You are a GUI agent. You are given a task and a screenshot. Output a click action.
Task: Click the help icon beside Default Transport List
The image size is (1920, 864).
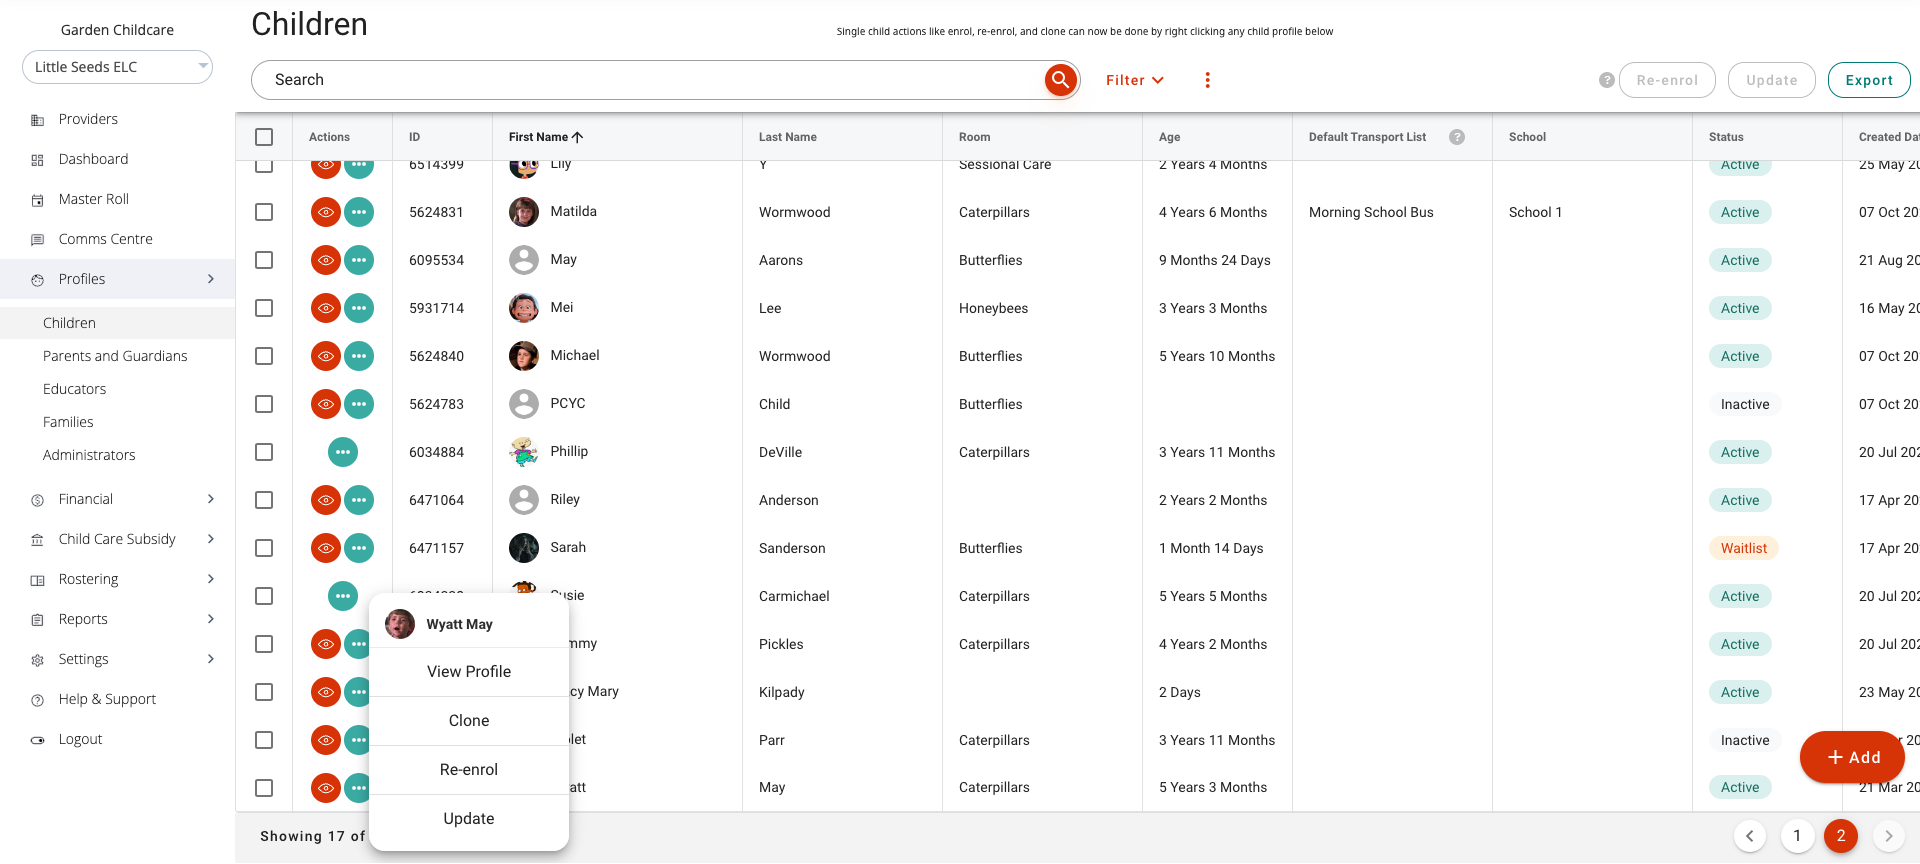pyautogui.click(x=1457, y=137)
